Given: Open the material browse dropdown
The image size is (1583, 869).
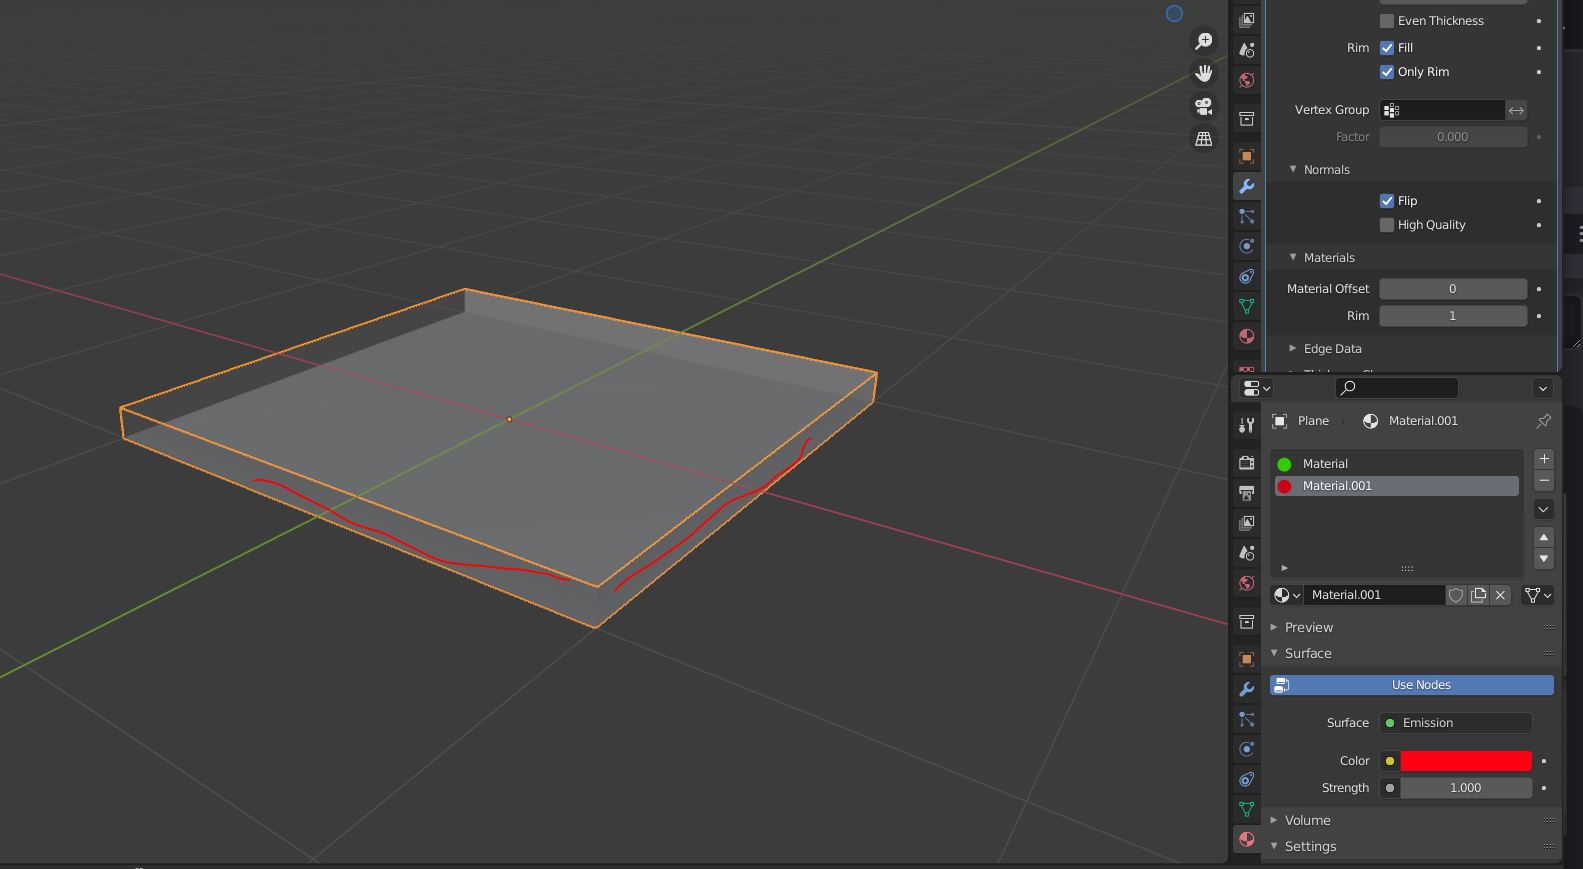Looking at the screenshot, I should click(1287, 595).
